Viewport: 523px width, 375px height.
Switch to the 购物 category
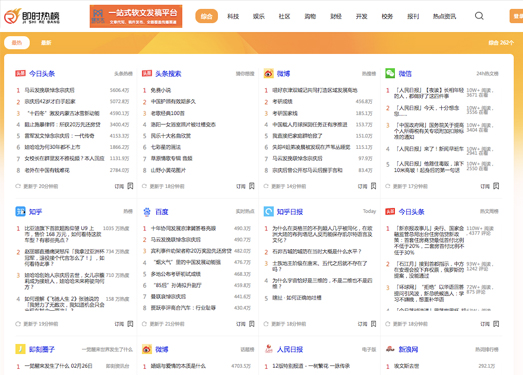point(310,16)
